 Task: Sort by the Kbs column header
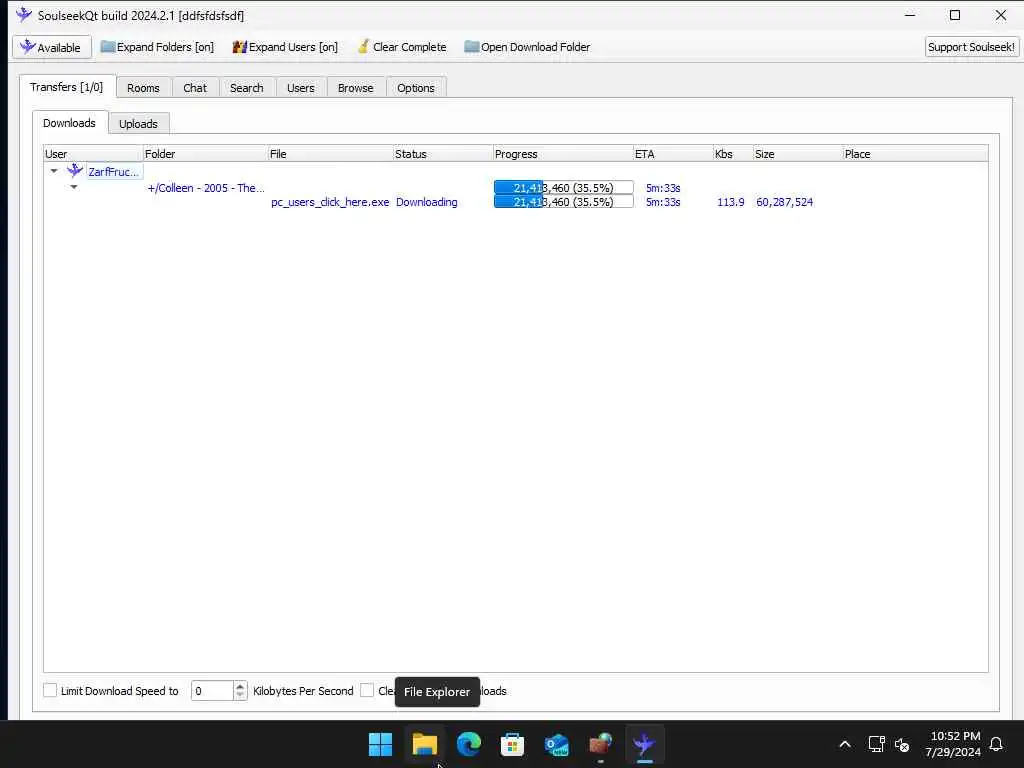coord(733,154)
